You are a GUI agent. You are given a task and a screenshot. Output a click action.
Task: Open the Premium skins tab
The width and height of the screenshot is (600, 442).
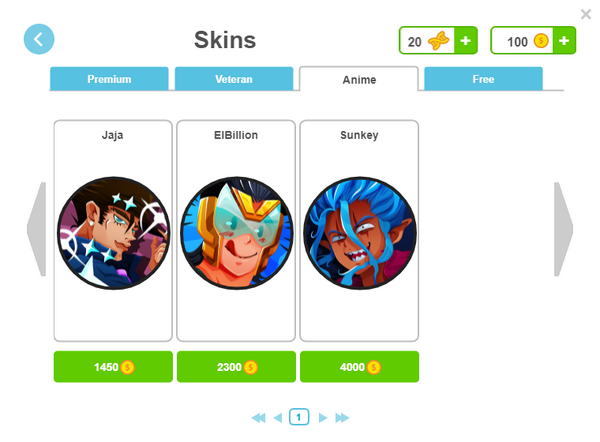click(x=109, y=79)
